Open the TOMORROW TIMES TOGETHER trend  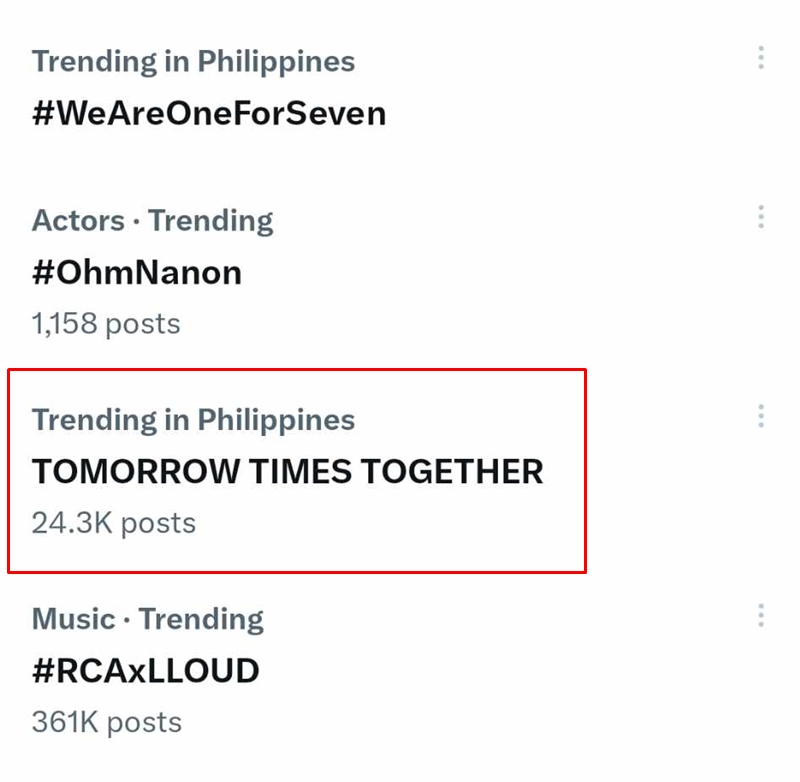(x=287, y=471)
